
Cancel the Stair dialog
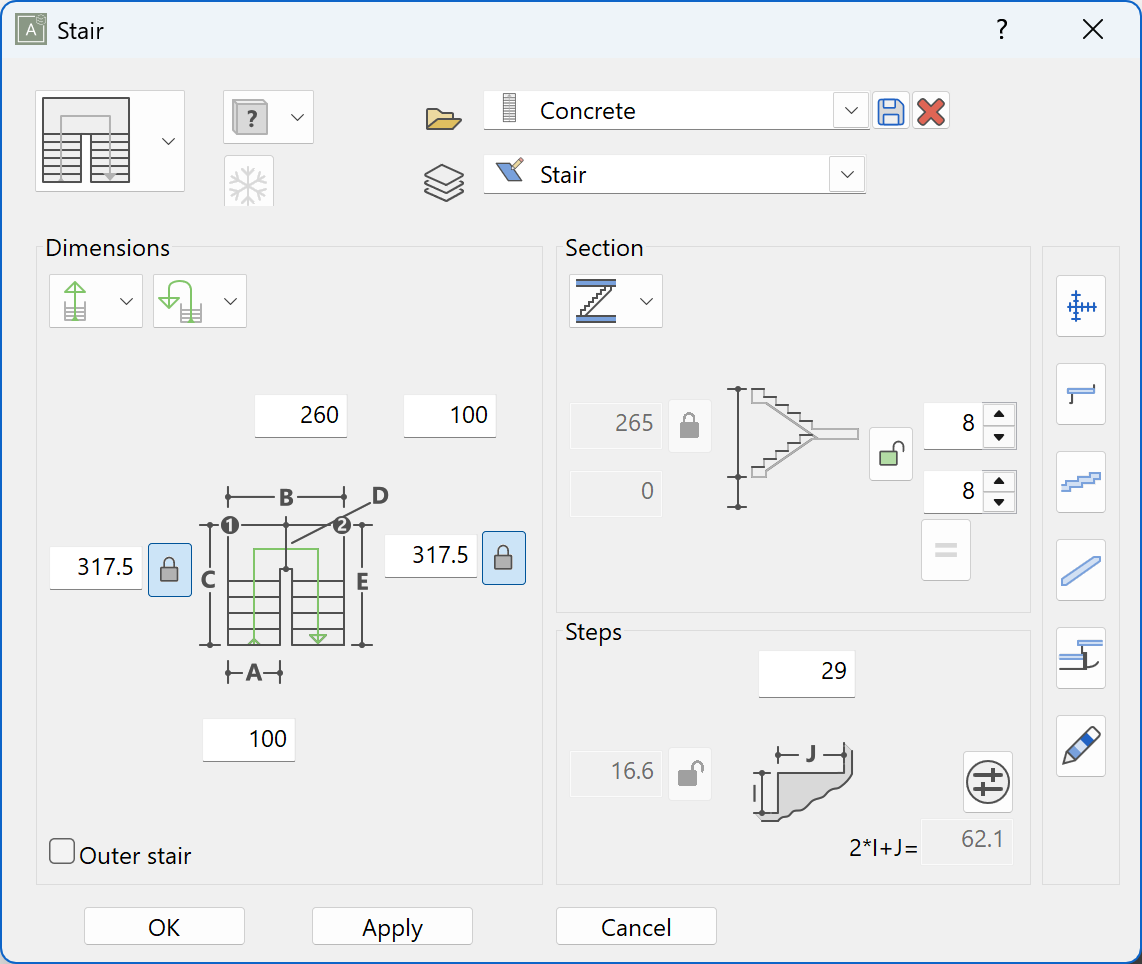point(636,926)
